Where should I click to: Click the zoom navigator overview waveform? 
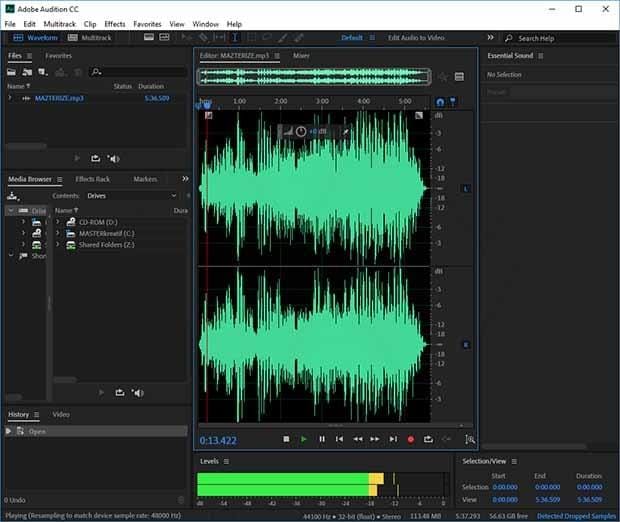tap(314, 76)
